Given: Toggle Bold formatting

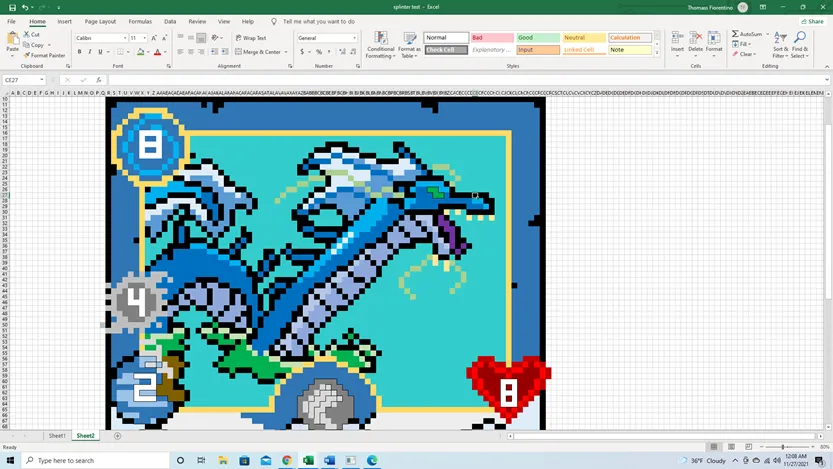Looking at the screenshot, I should click(80, 52).
